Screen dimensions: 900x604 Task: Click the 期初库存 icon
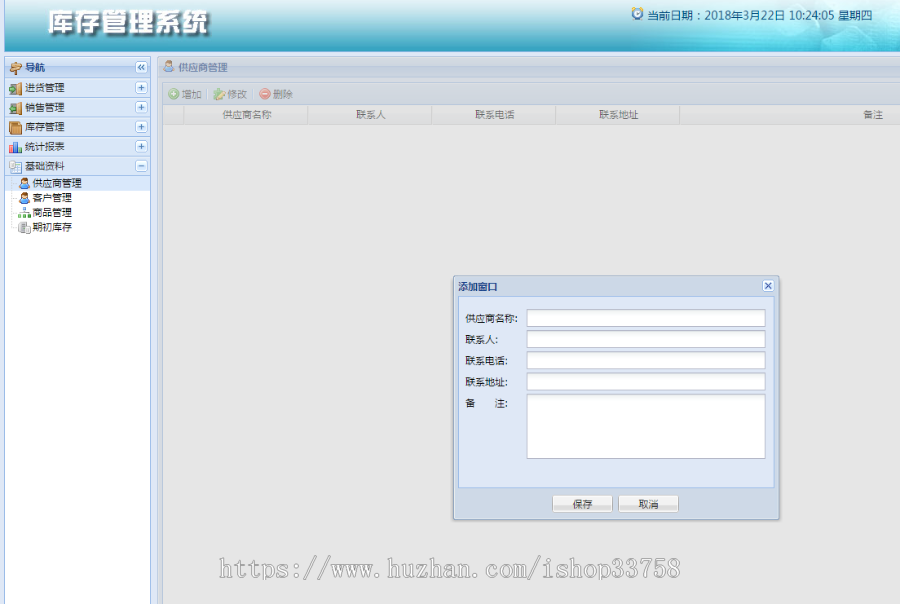click(x=22, y=227)
